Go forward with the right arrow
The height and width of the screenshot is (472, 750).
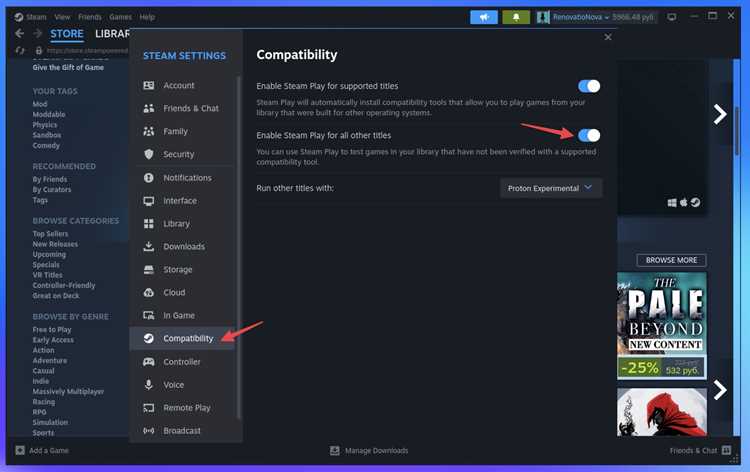38,33
